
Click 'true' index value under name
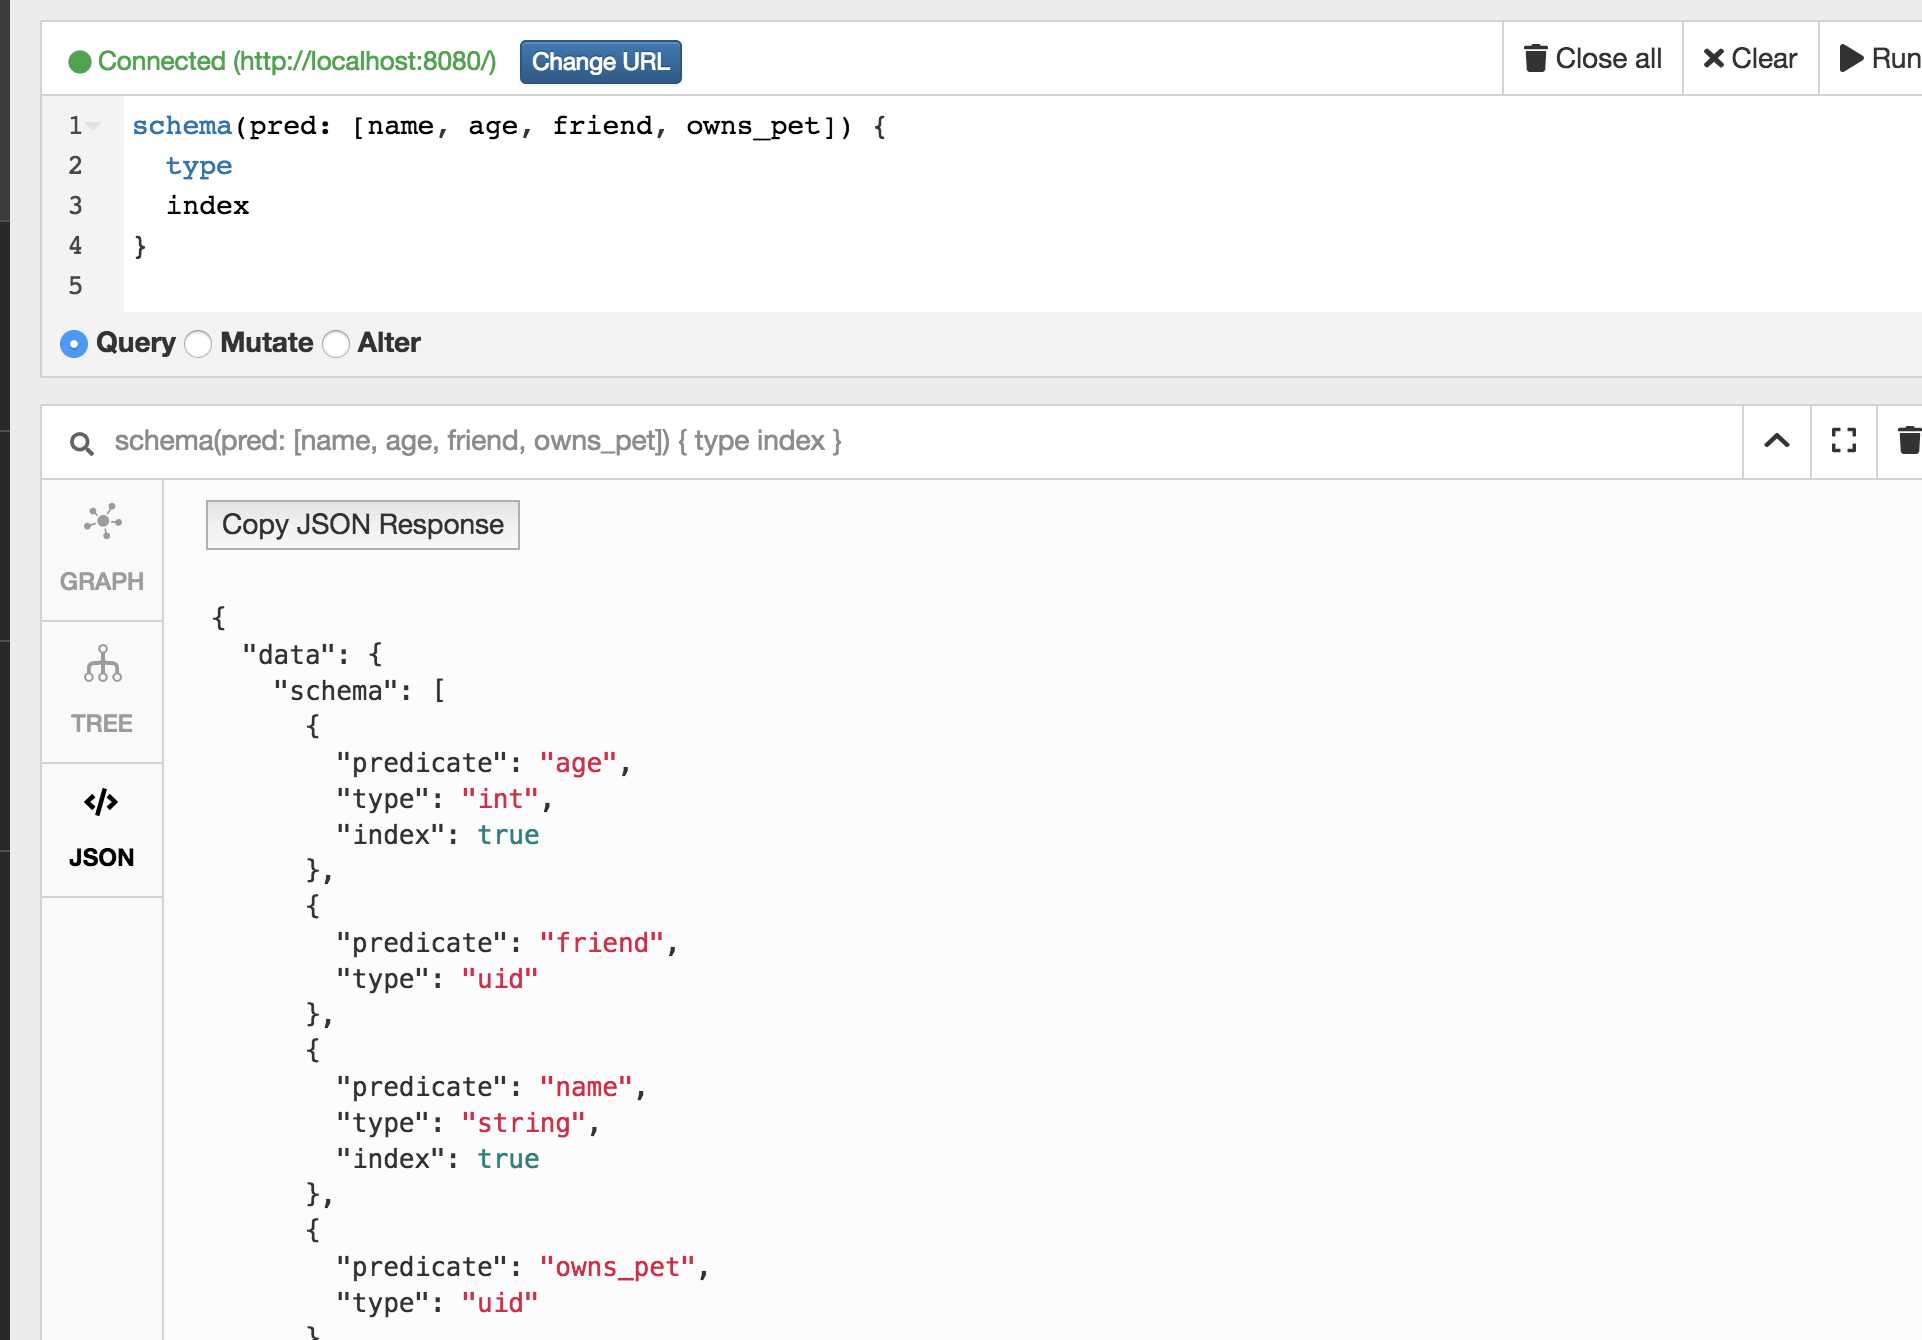point(508,1159)
